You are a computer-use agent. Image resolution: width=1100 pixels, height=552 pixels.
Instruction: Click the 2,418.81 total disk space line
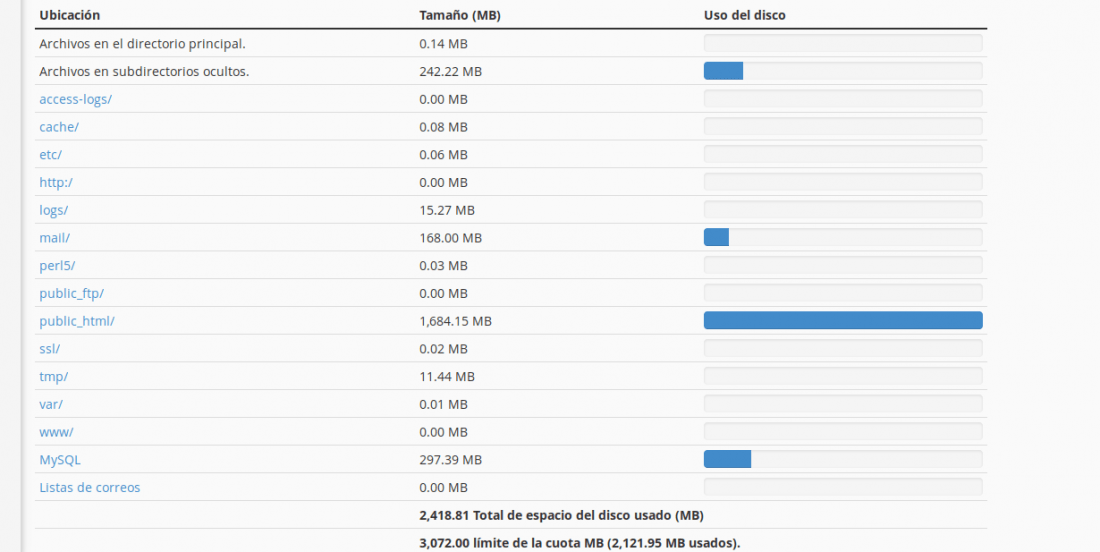[x=561, y=516]
